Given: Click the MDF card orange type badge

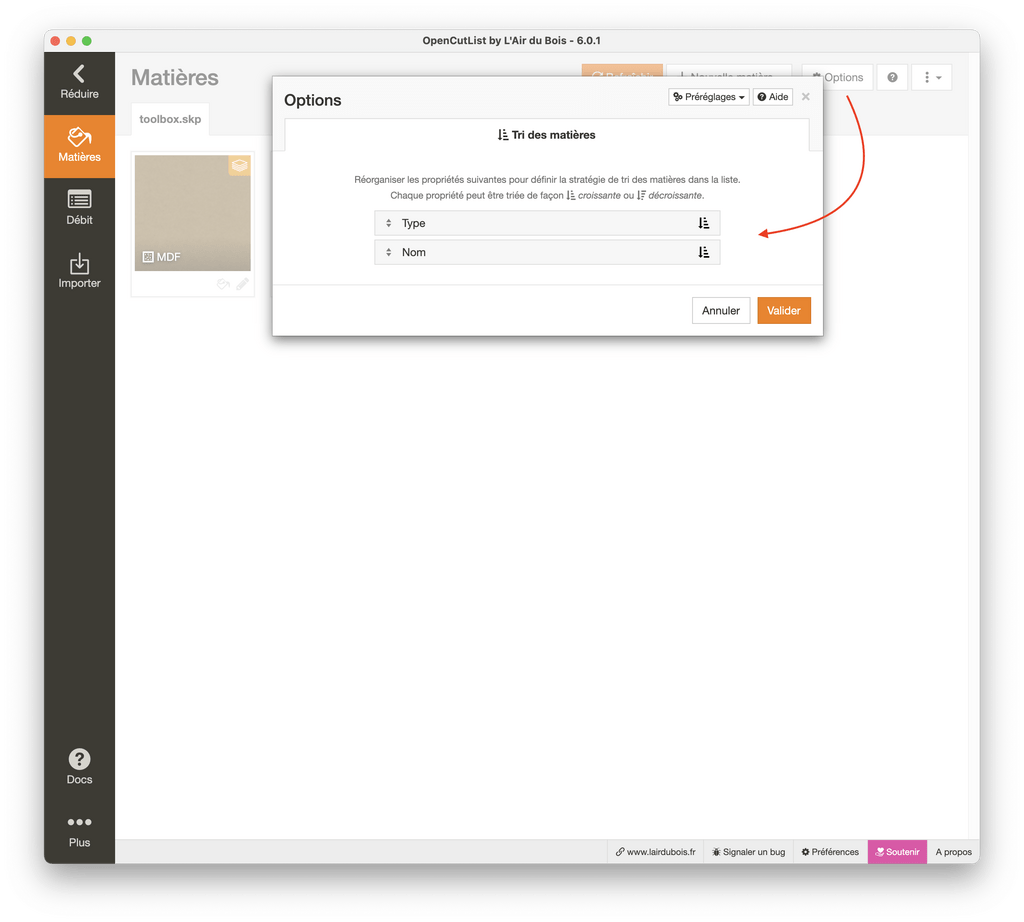Looking at the screenshot, I should [240, 165].
